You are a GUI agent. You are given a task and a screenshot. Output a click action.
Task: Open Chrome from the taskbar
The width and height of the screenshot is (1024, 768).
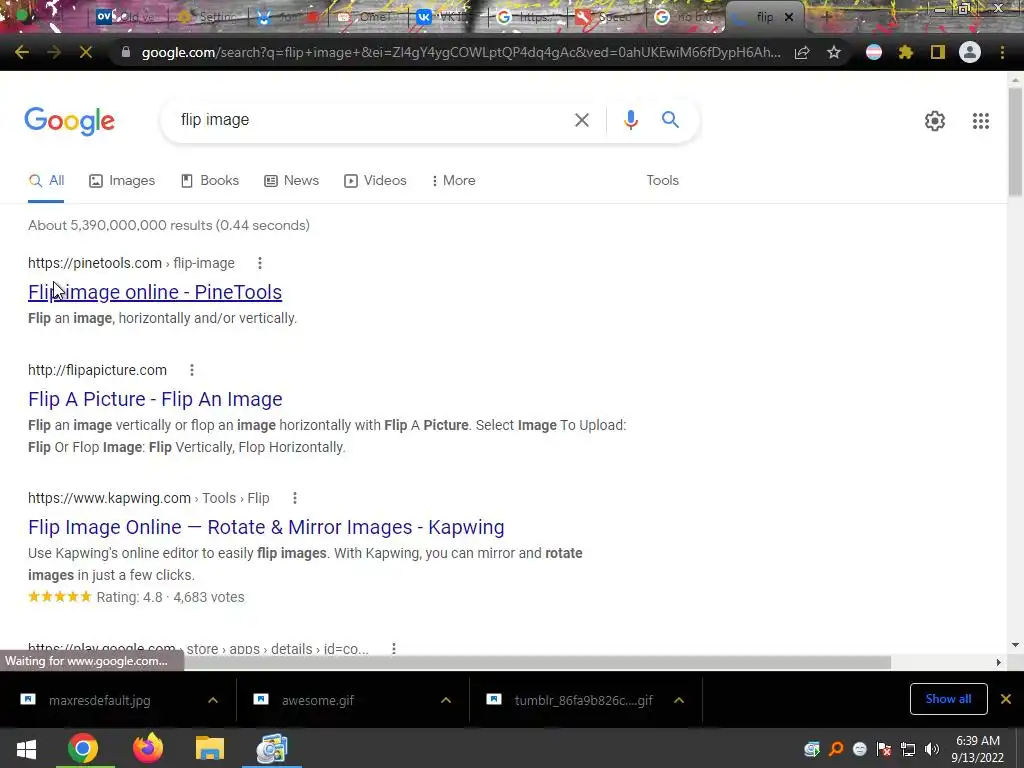click(82, 748)
